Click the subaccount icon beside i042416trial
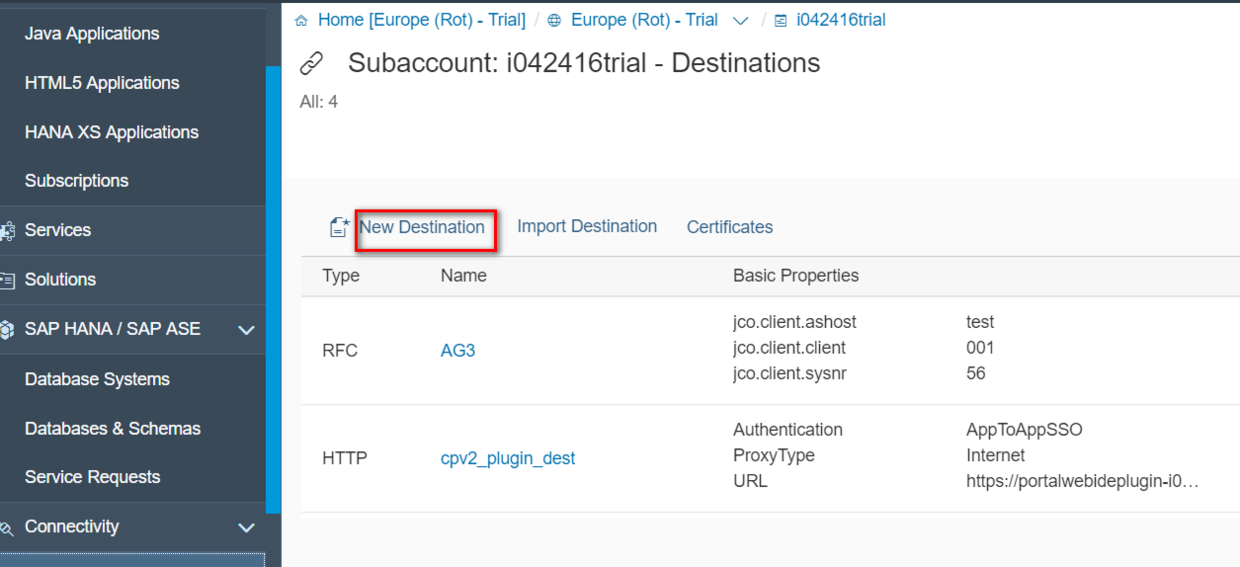Screen dimensions: 1240x567 click(x=780, y=20)
